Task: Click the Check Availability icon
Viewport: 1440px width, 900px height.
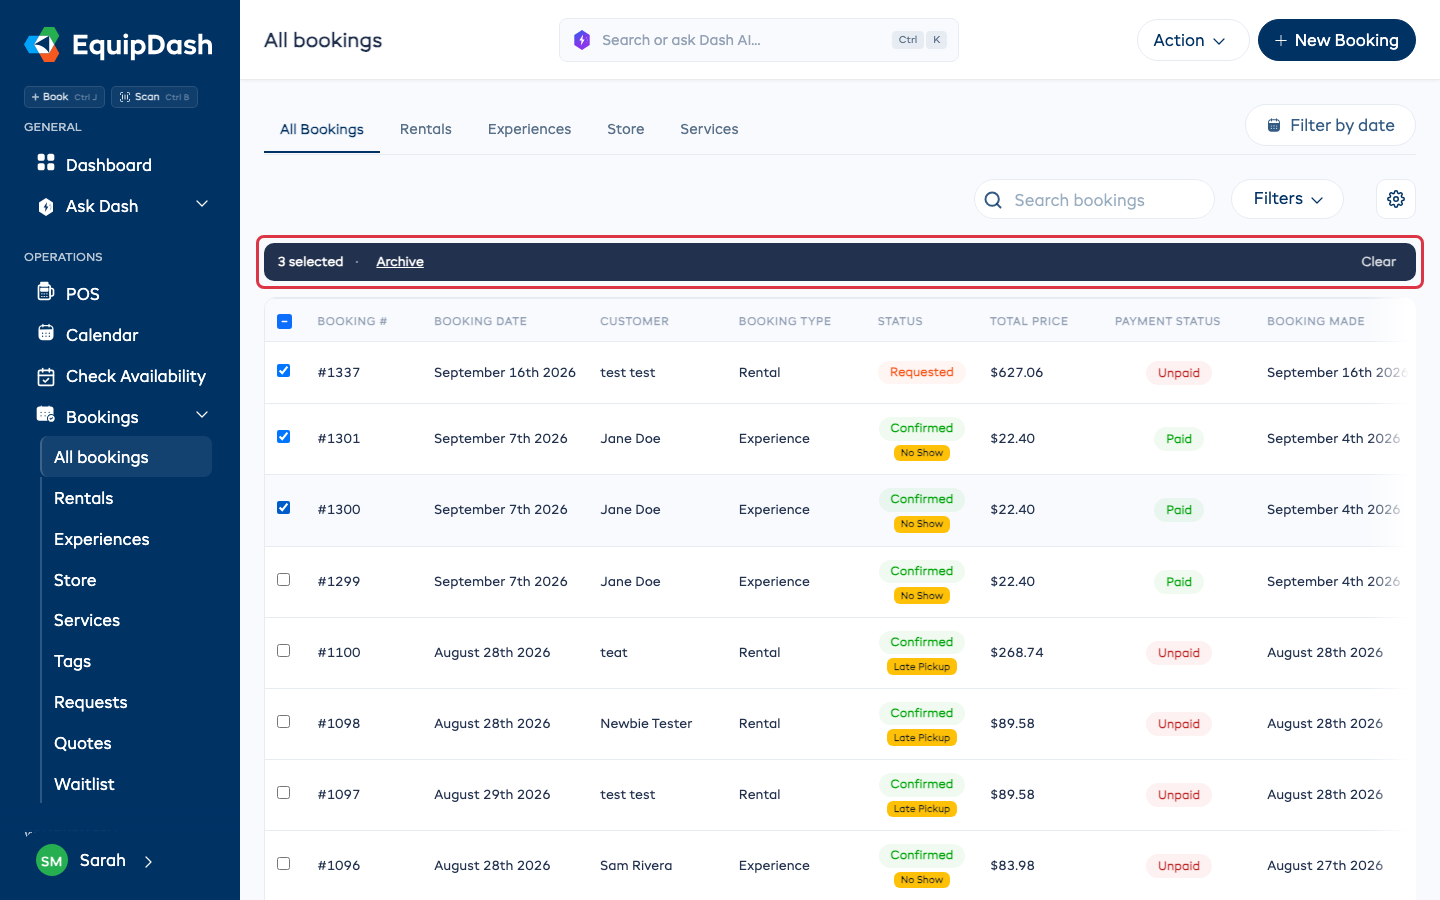Action: [46, 376]
